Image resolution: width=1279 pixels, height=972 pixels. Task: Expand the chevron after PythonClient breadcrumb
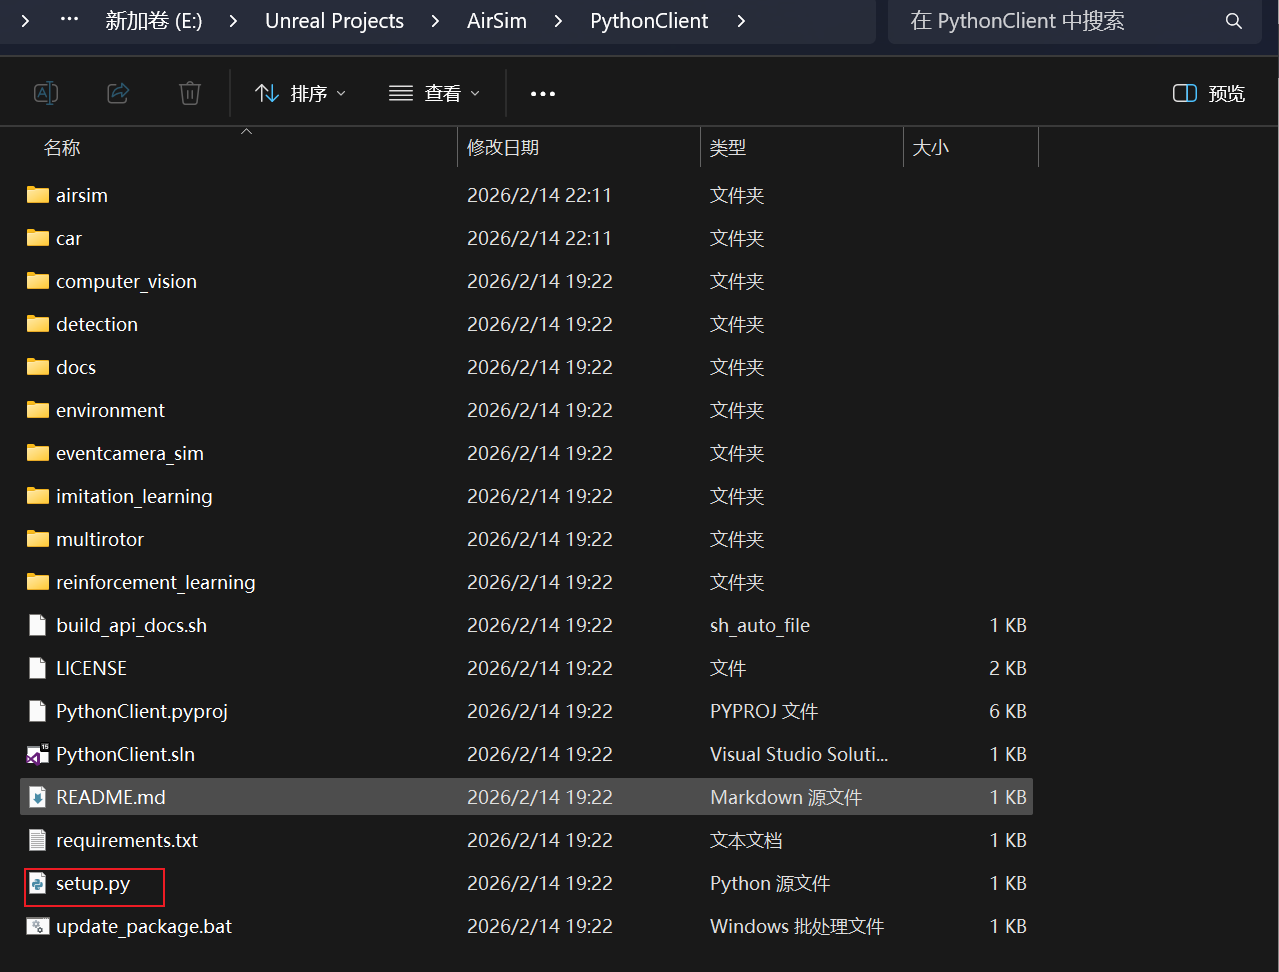[741, 21]
